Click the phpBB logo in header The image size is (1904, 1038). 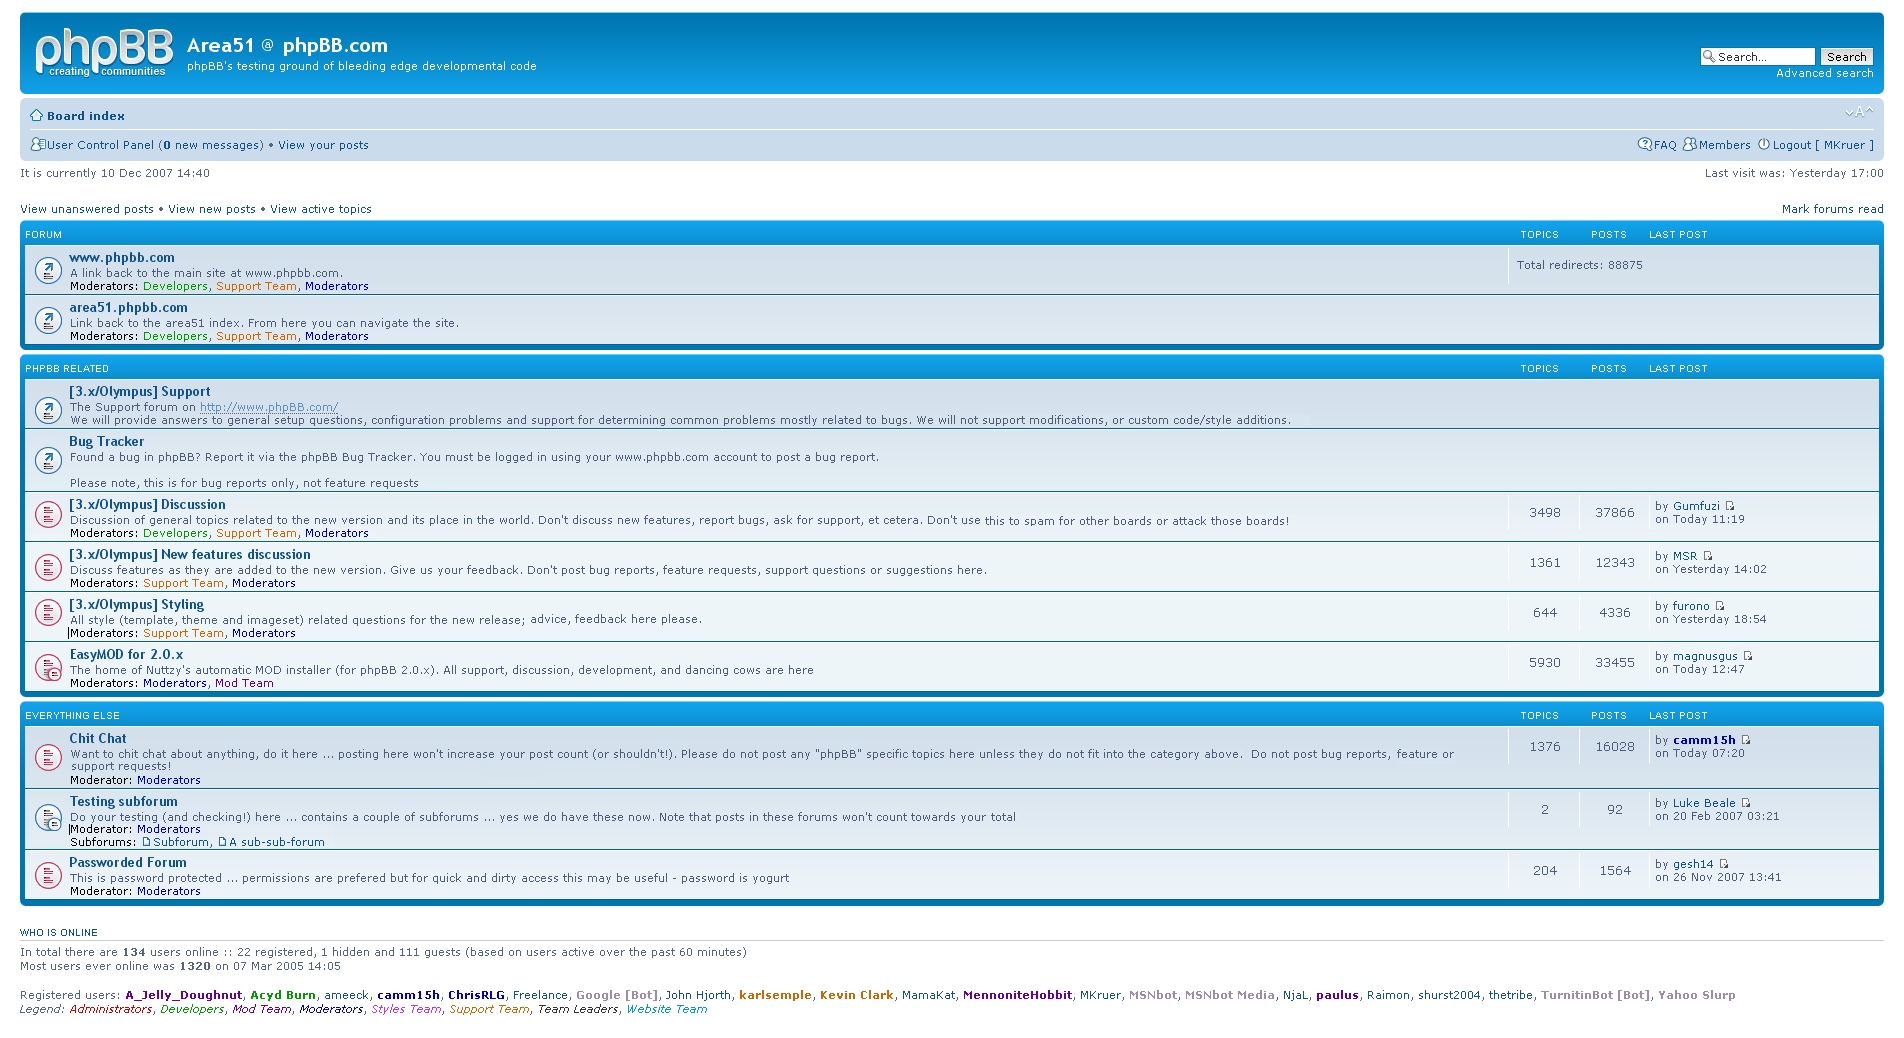point(104,53)
